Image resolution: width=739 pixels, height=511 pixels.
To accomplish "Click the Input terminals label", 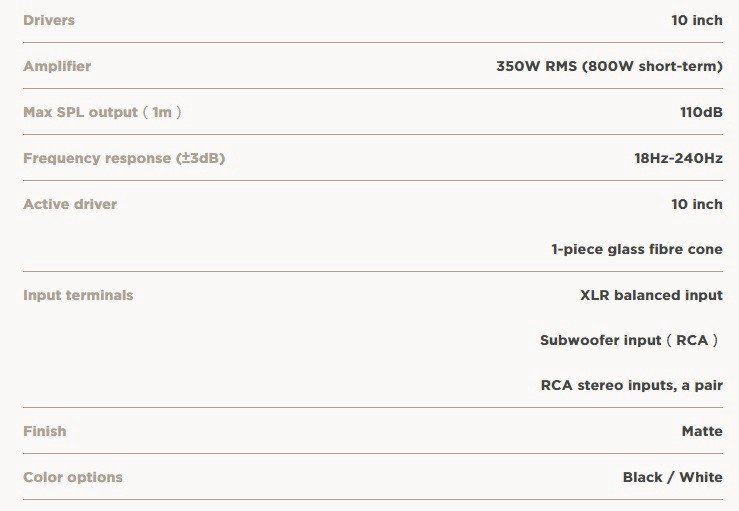I will click(x=78, y=295).
